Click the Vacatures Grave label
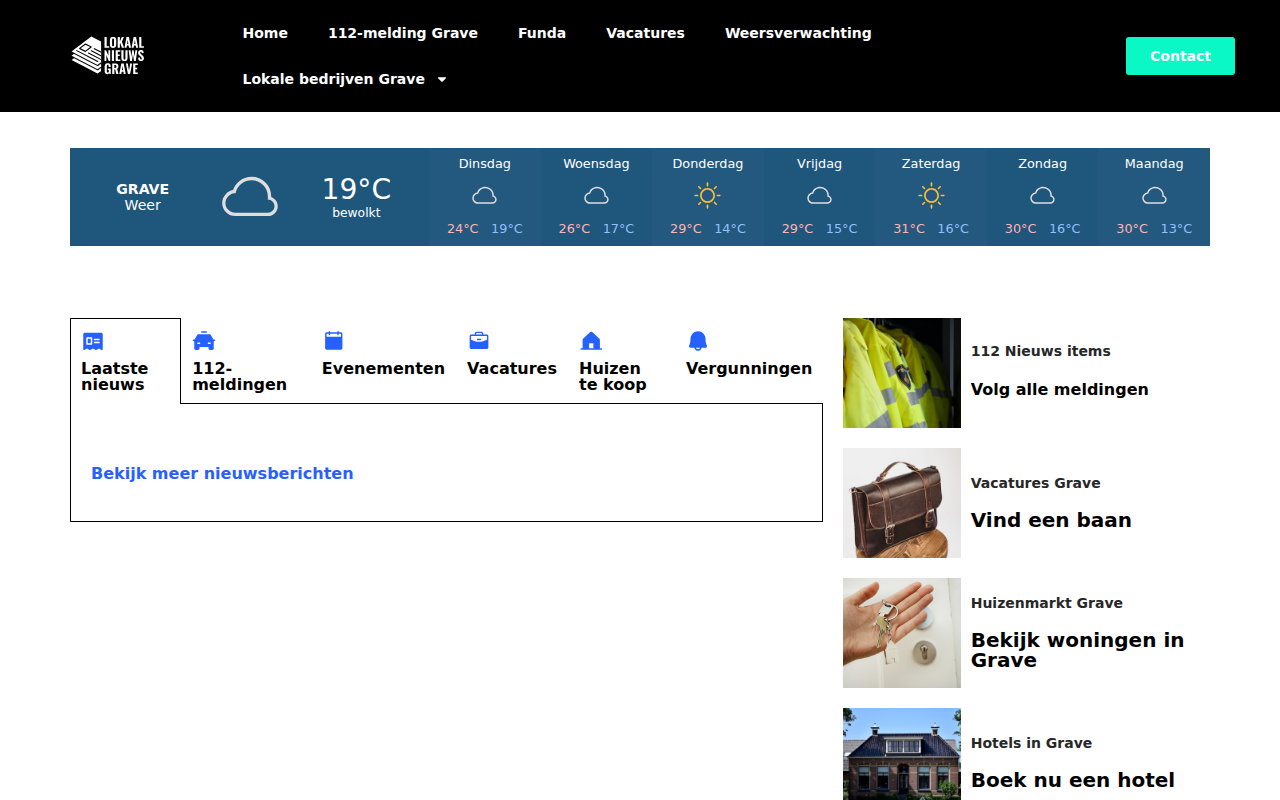This screenshot has width=1280, height=800. (1036, 483)
